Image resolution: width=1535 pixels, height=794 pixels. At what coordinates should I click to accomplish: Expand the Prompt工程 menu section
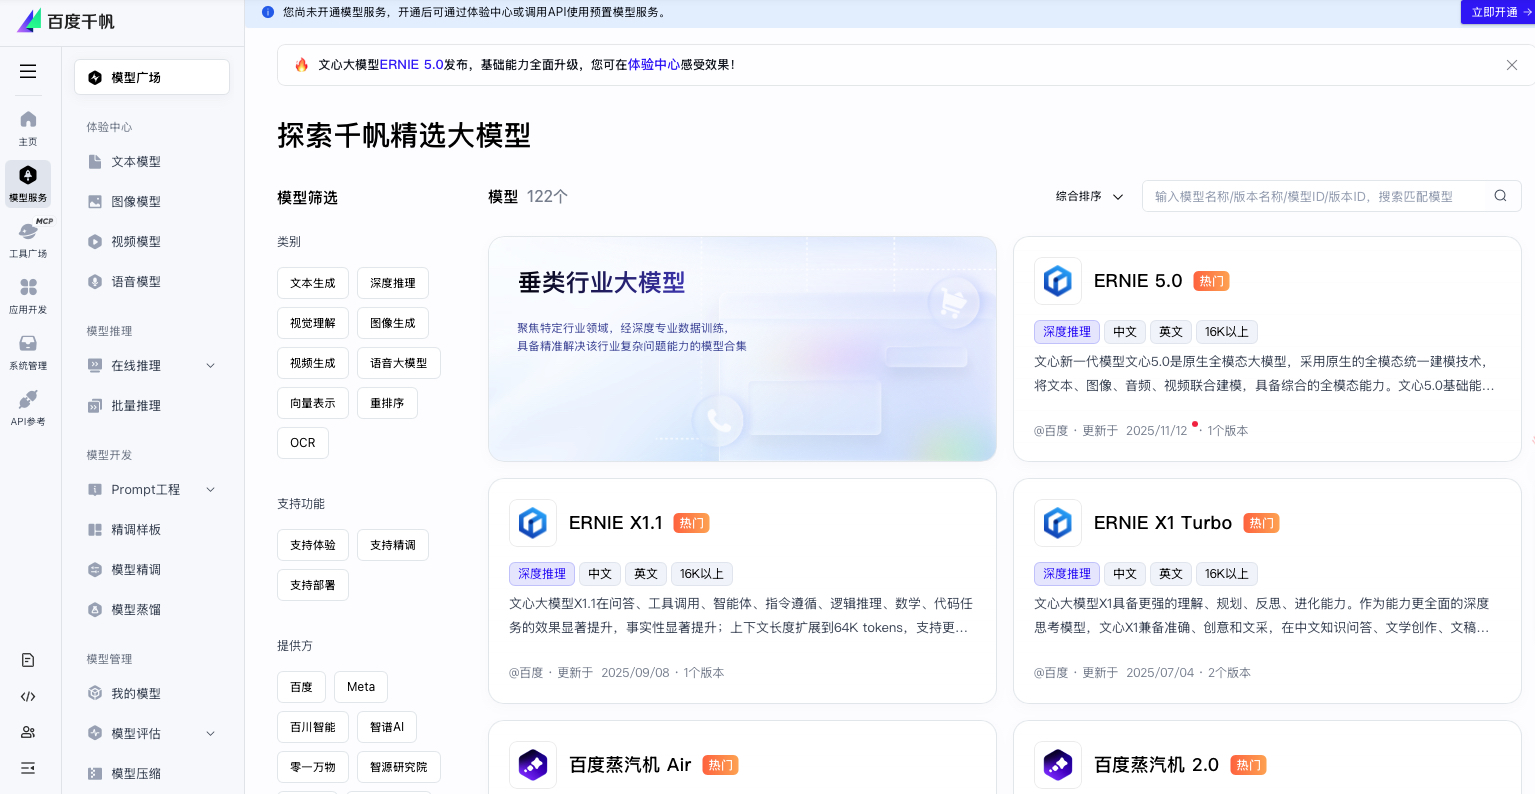[x=210, y=490]
